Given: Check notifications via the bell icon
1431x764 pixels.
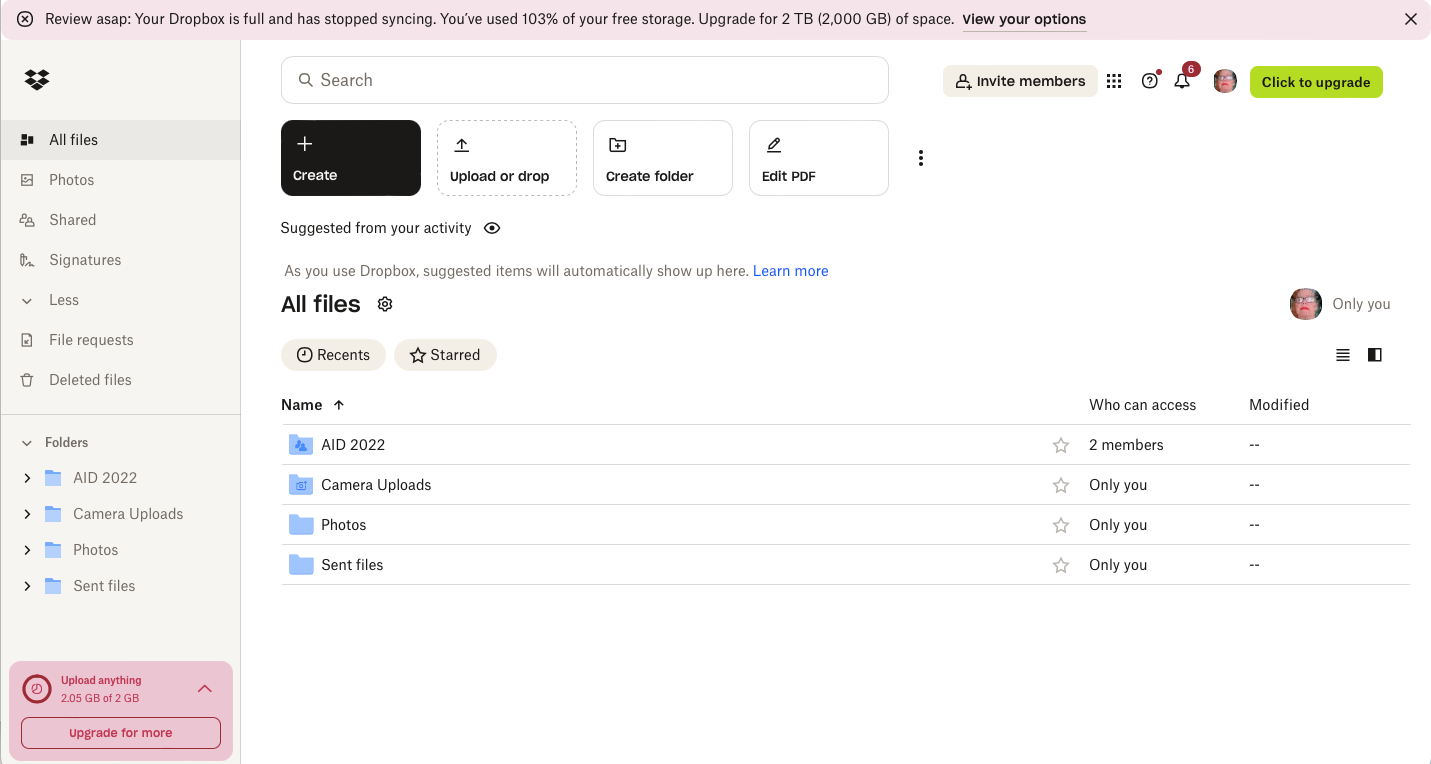Looking at the screenshot, I should tap(1182, 81).
